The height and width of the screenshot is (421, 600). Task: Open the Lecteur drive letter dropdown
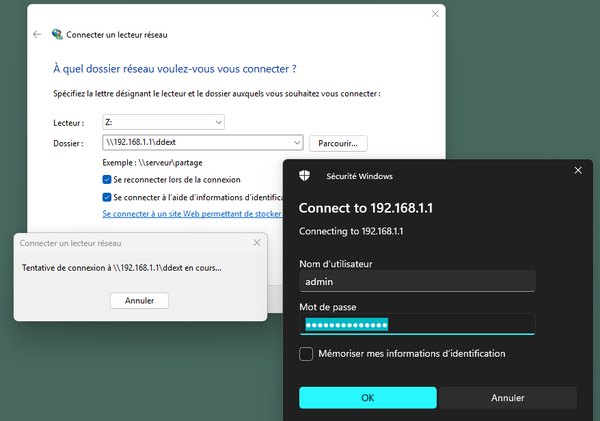point(218,122)
